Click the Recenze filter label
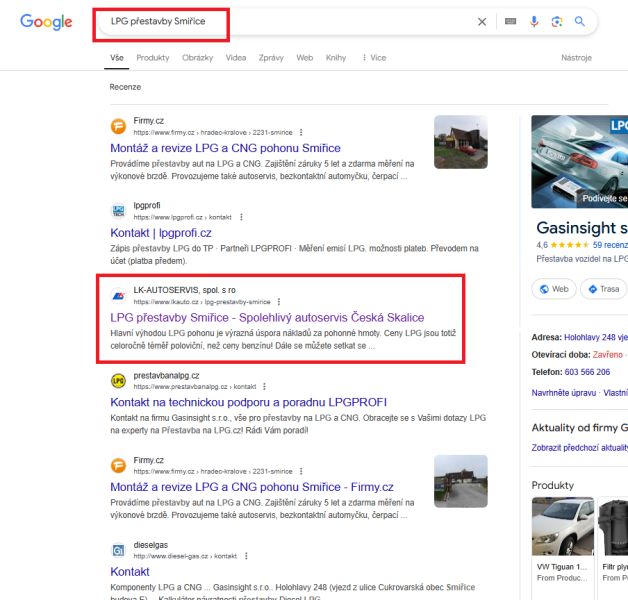628x600 pixels. coord(125,87)
